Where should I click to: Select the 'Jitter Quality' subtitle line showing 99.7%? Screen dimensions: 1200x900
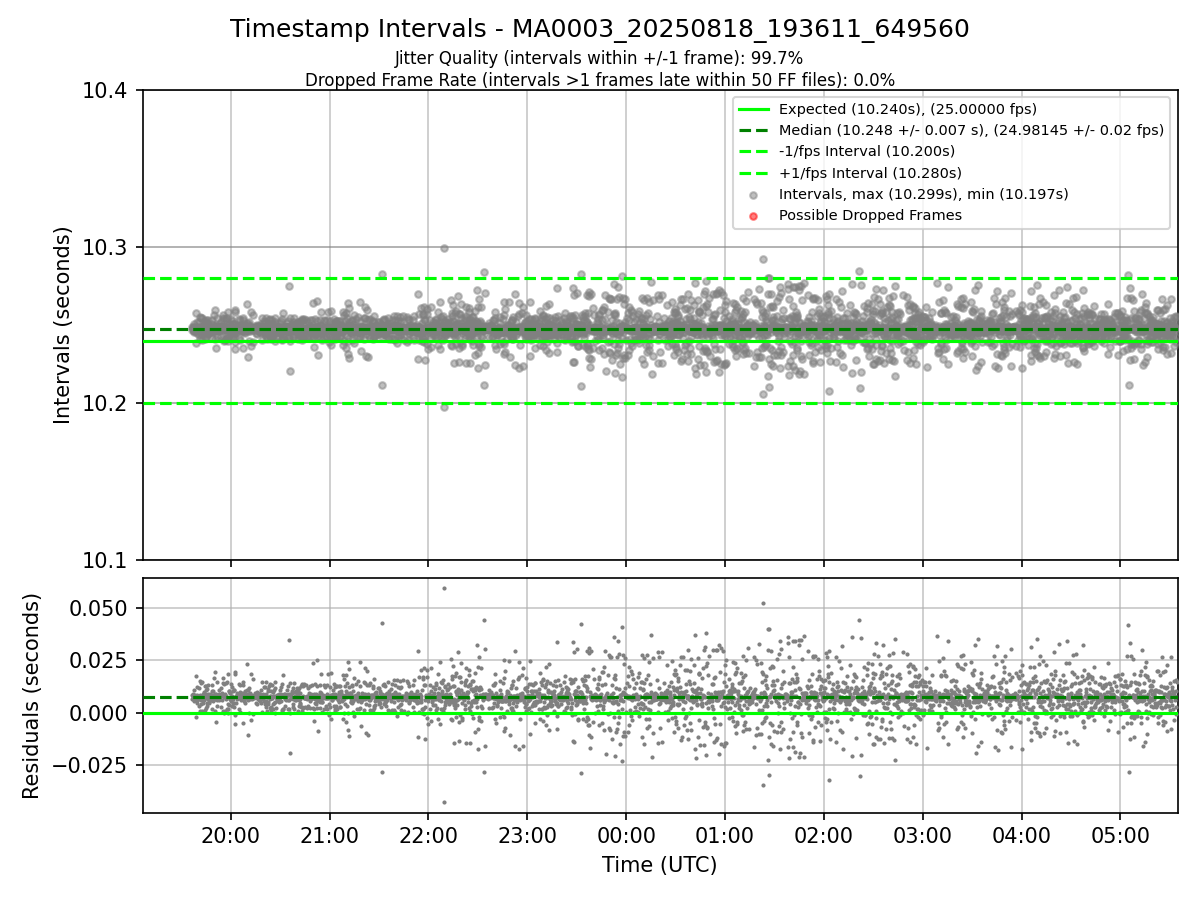click(x=599, y=58)
